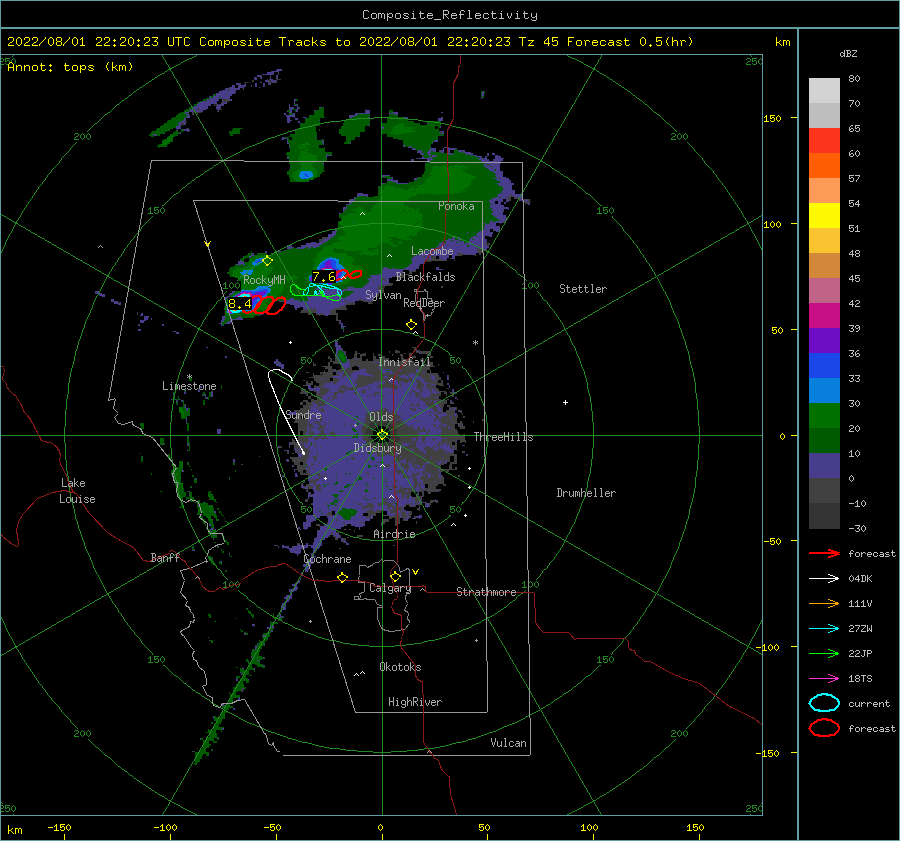This screenshot has width=900, height=841.
Task: Click the yellow diamond marker near Cochrane
Action: [x=343, y=577]
